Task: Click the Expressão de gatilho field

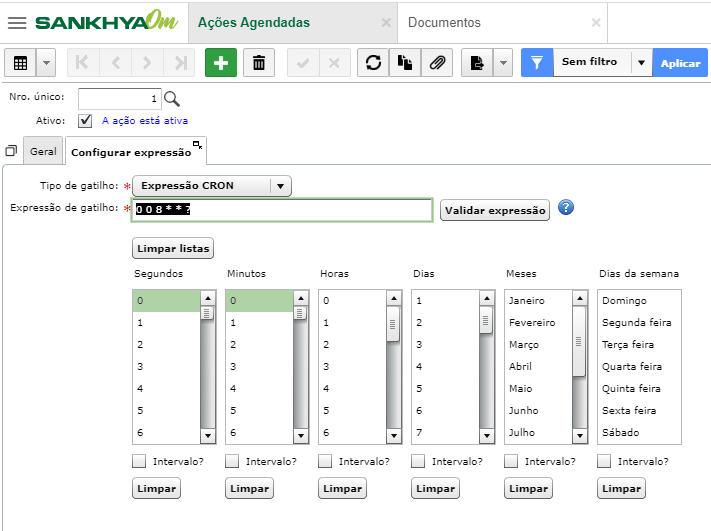Action: click(282, 210)
